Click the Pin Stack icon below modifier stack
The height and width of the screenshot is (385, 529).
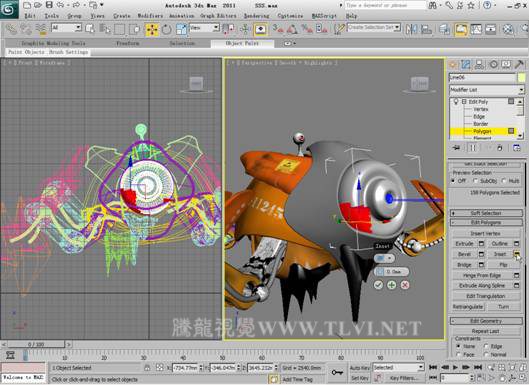pos(456,148)
